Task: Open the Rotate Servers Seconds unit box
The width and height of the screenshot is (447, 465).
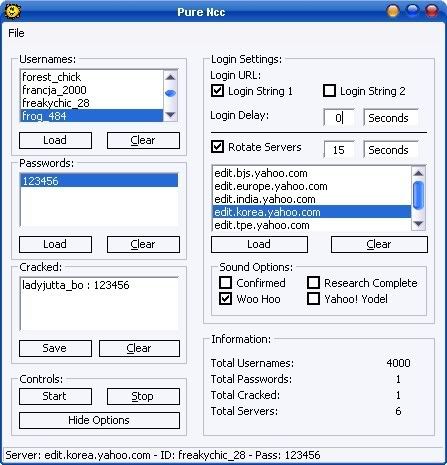Action: pos(391,150)
